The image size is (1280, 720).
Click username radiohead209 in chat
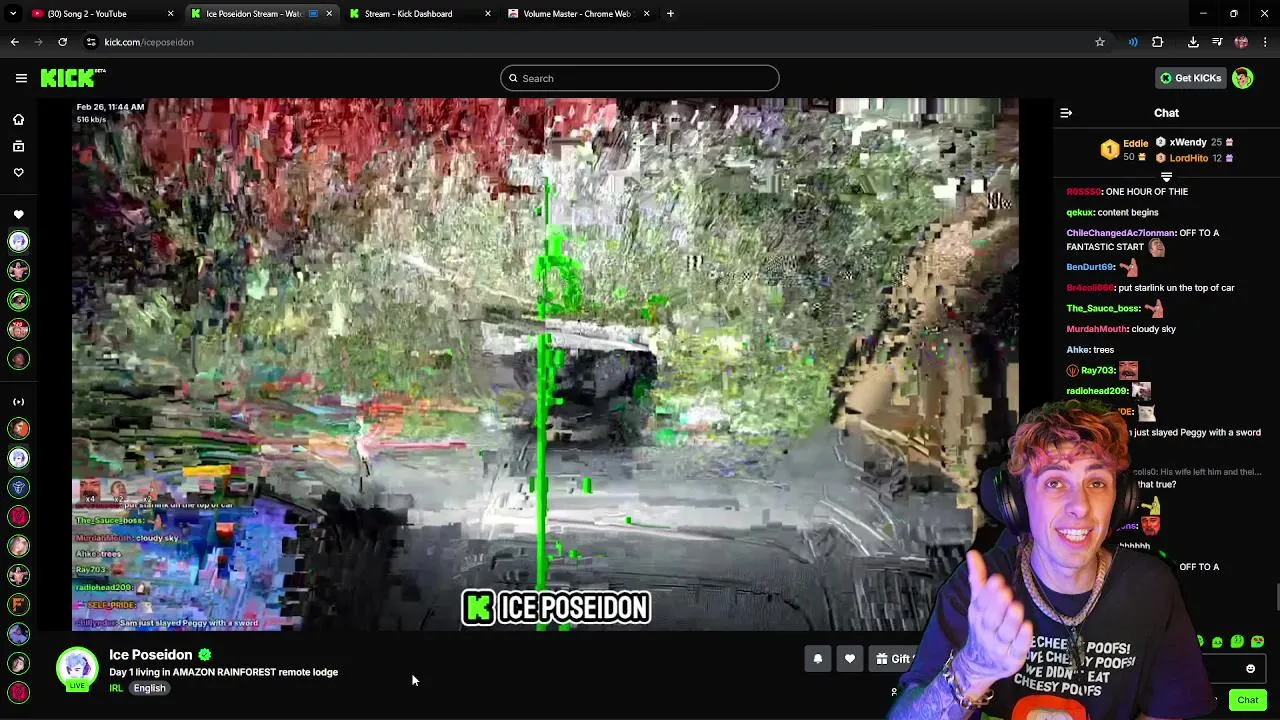(x=1097, y=391)
